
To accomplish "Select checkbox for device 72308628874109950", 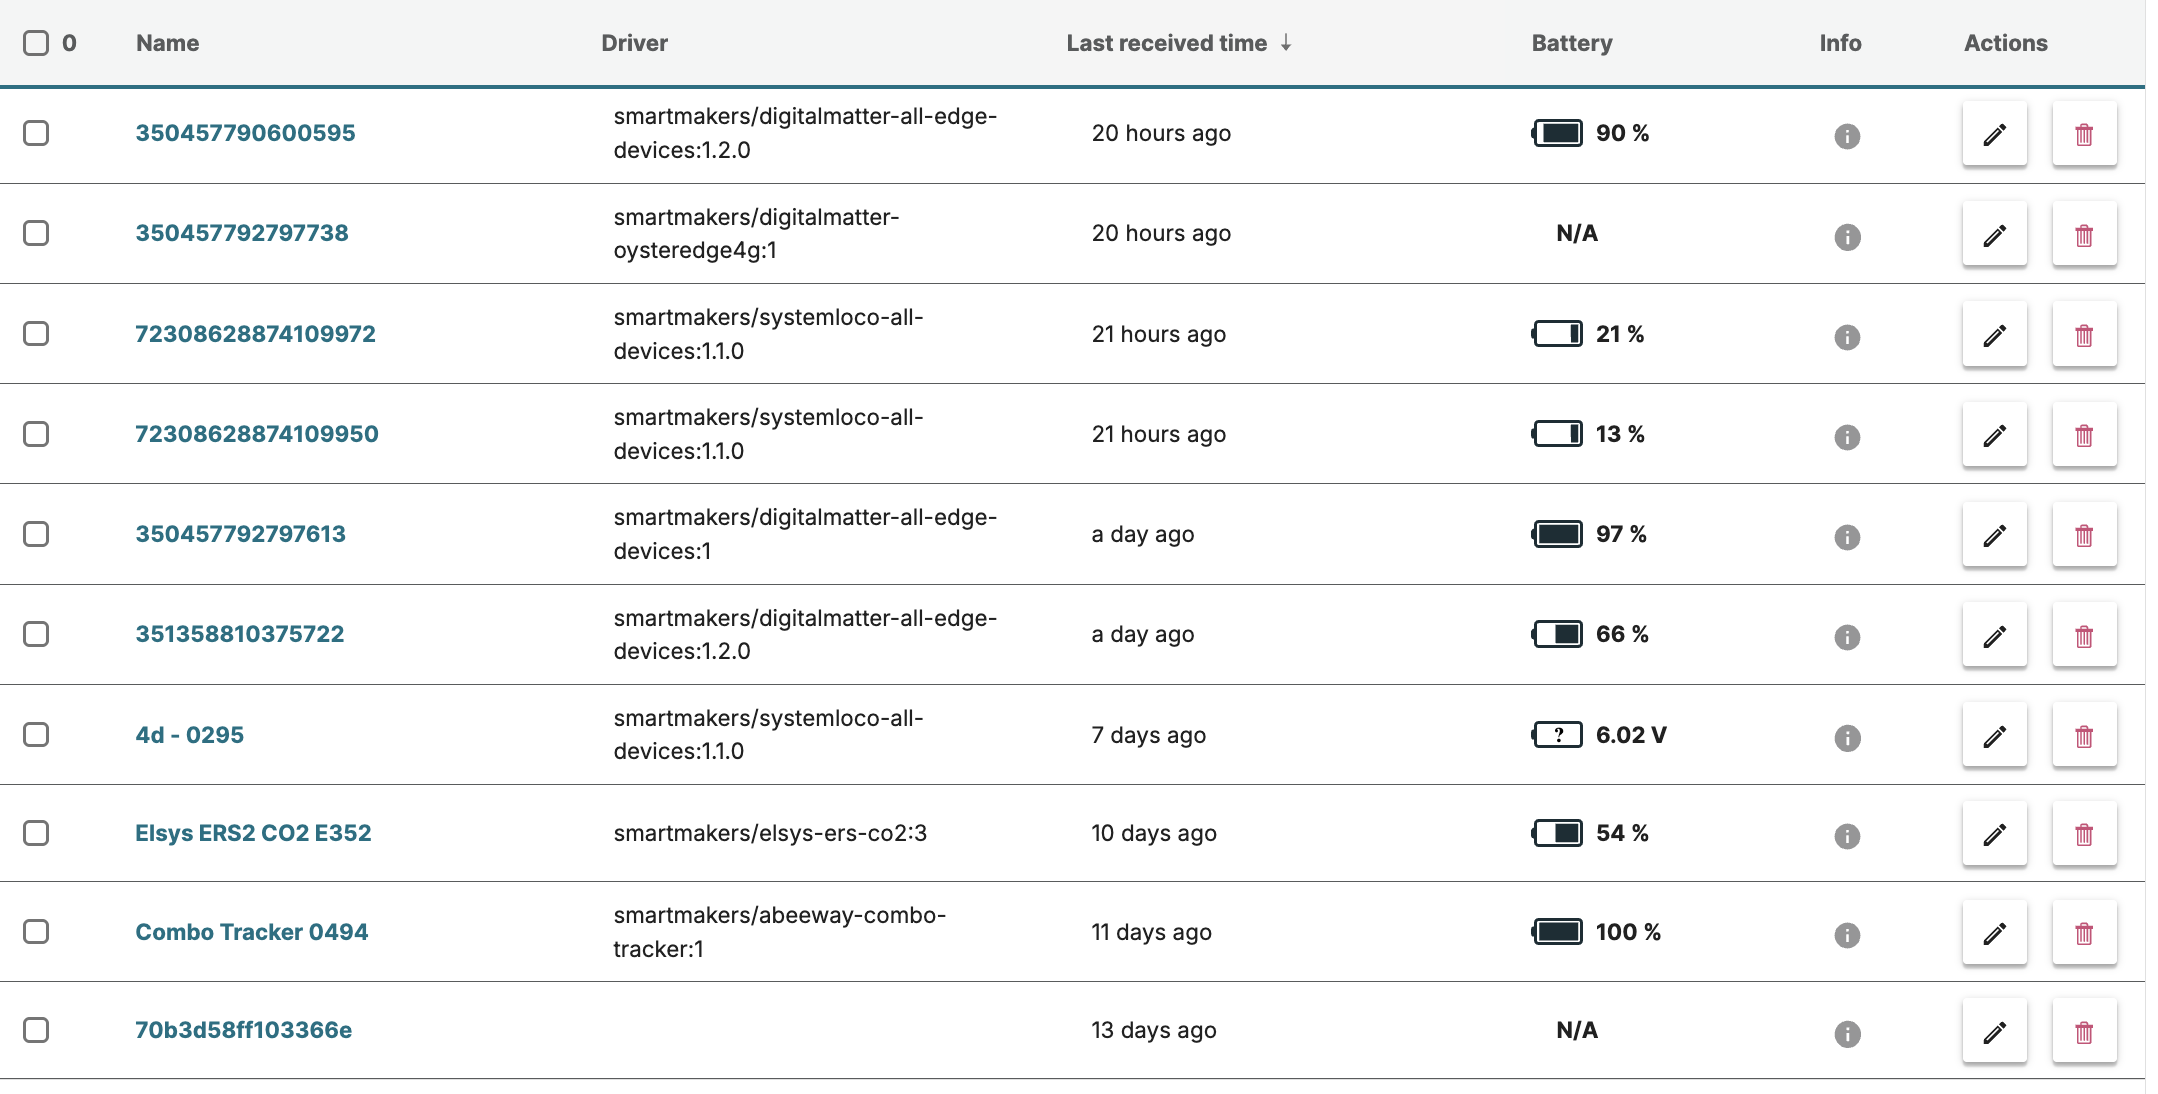I will coord(36,434).
